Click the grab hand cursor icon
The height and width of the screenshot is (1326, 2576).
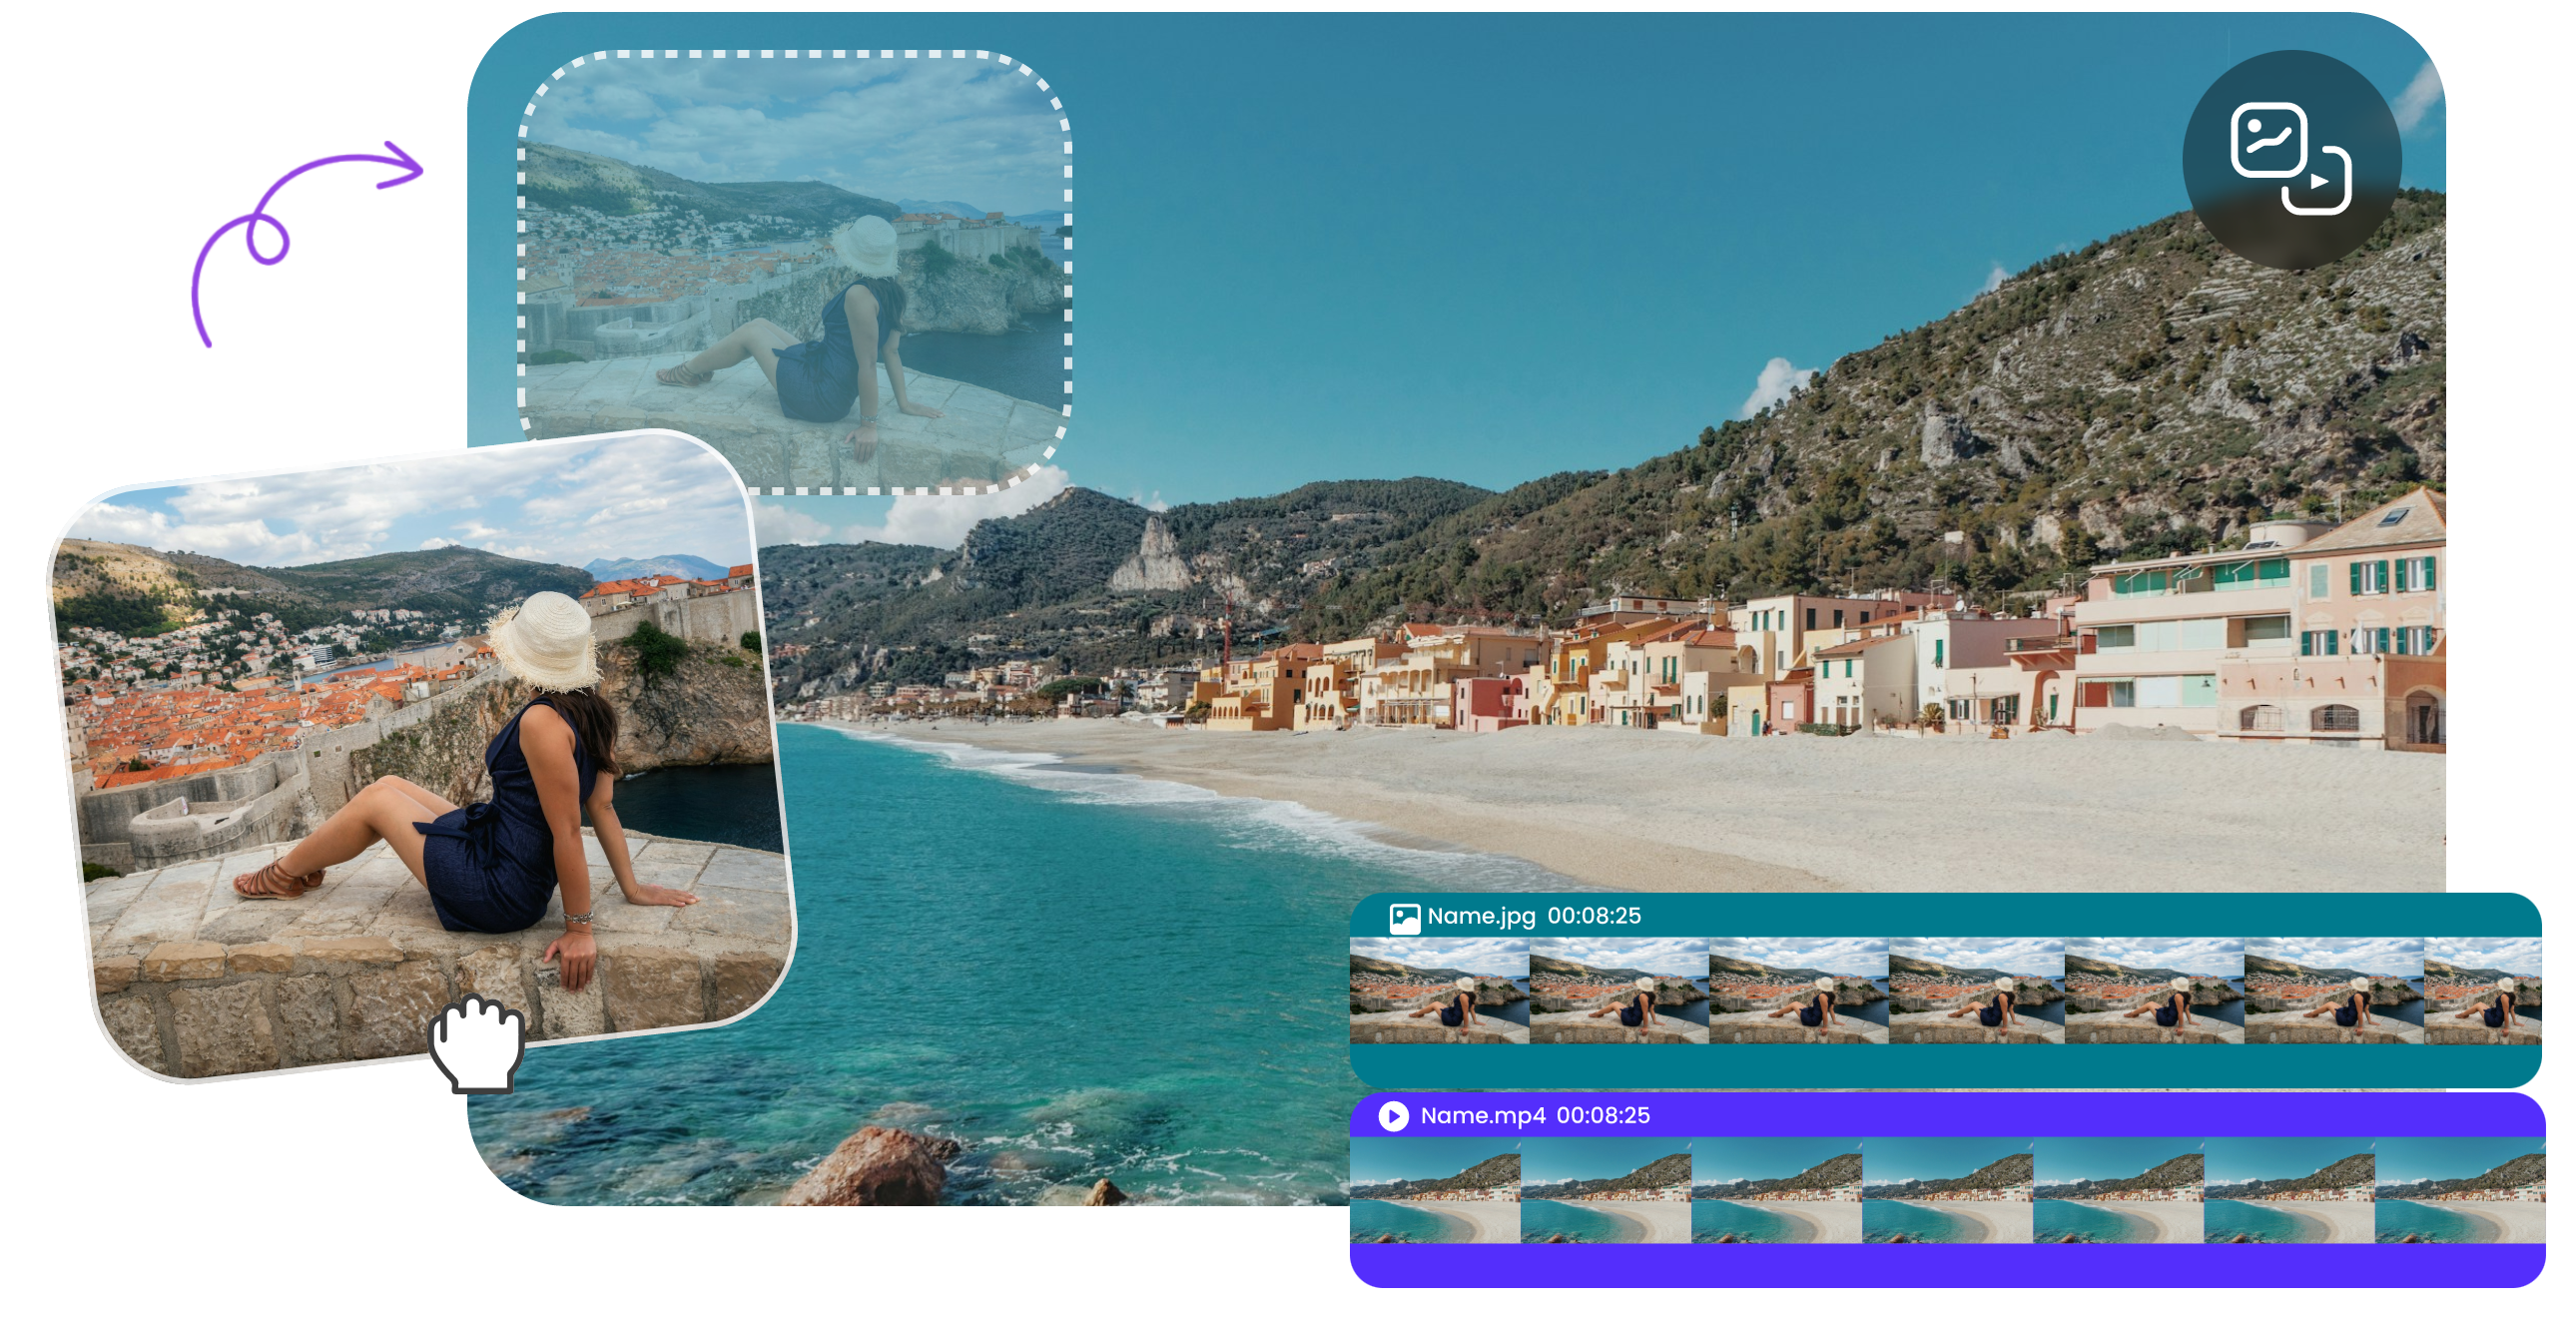click(x=477, y=1043)
